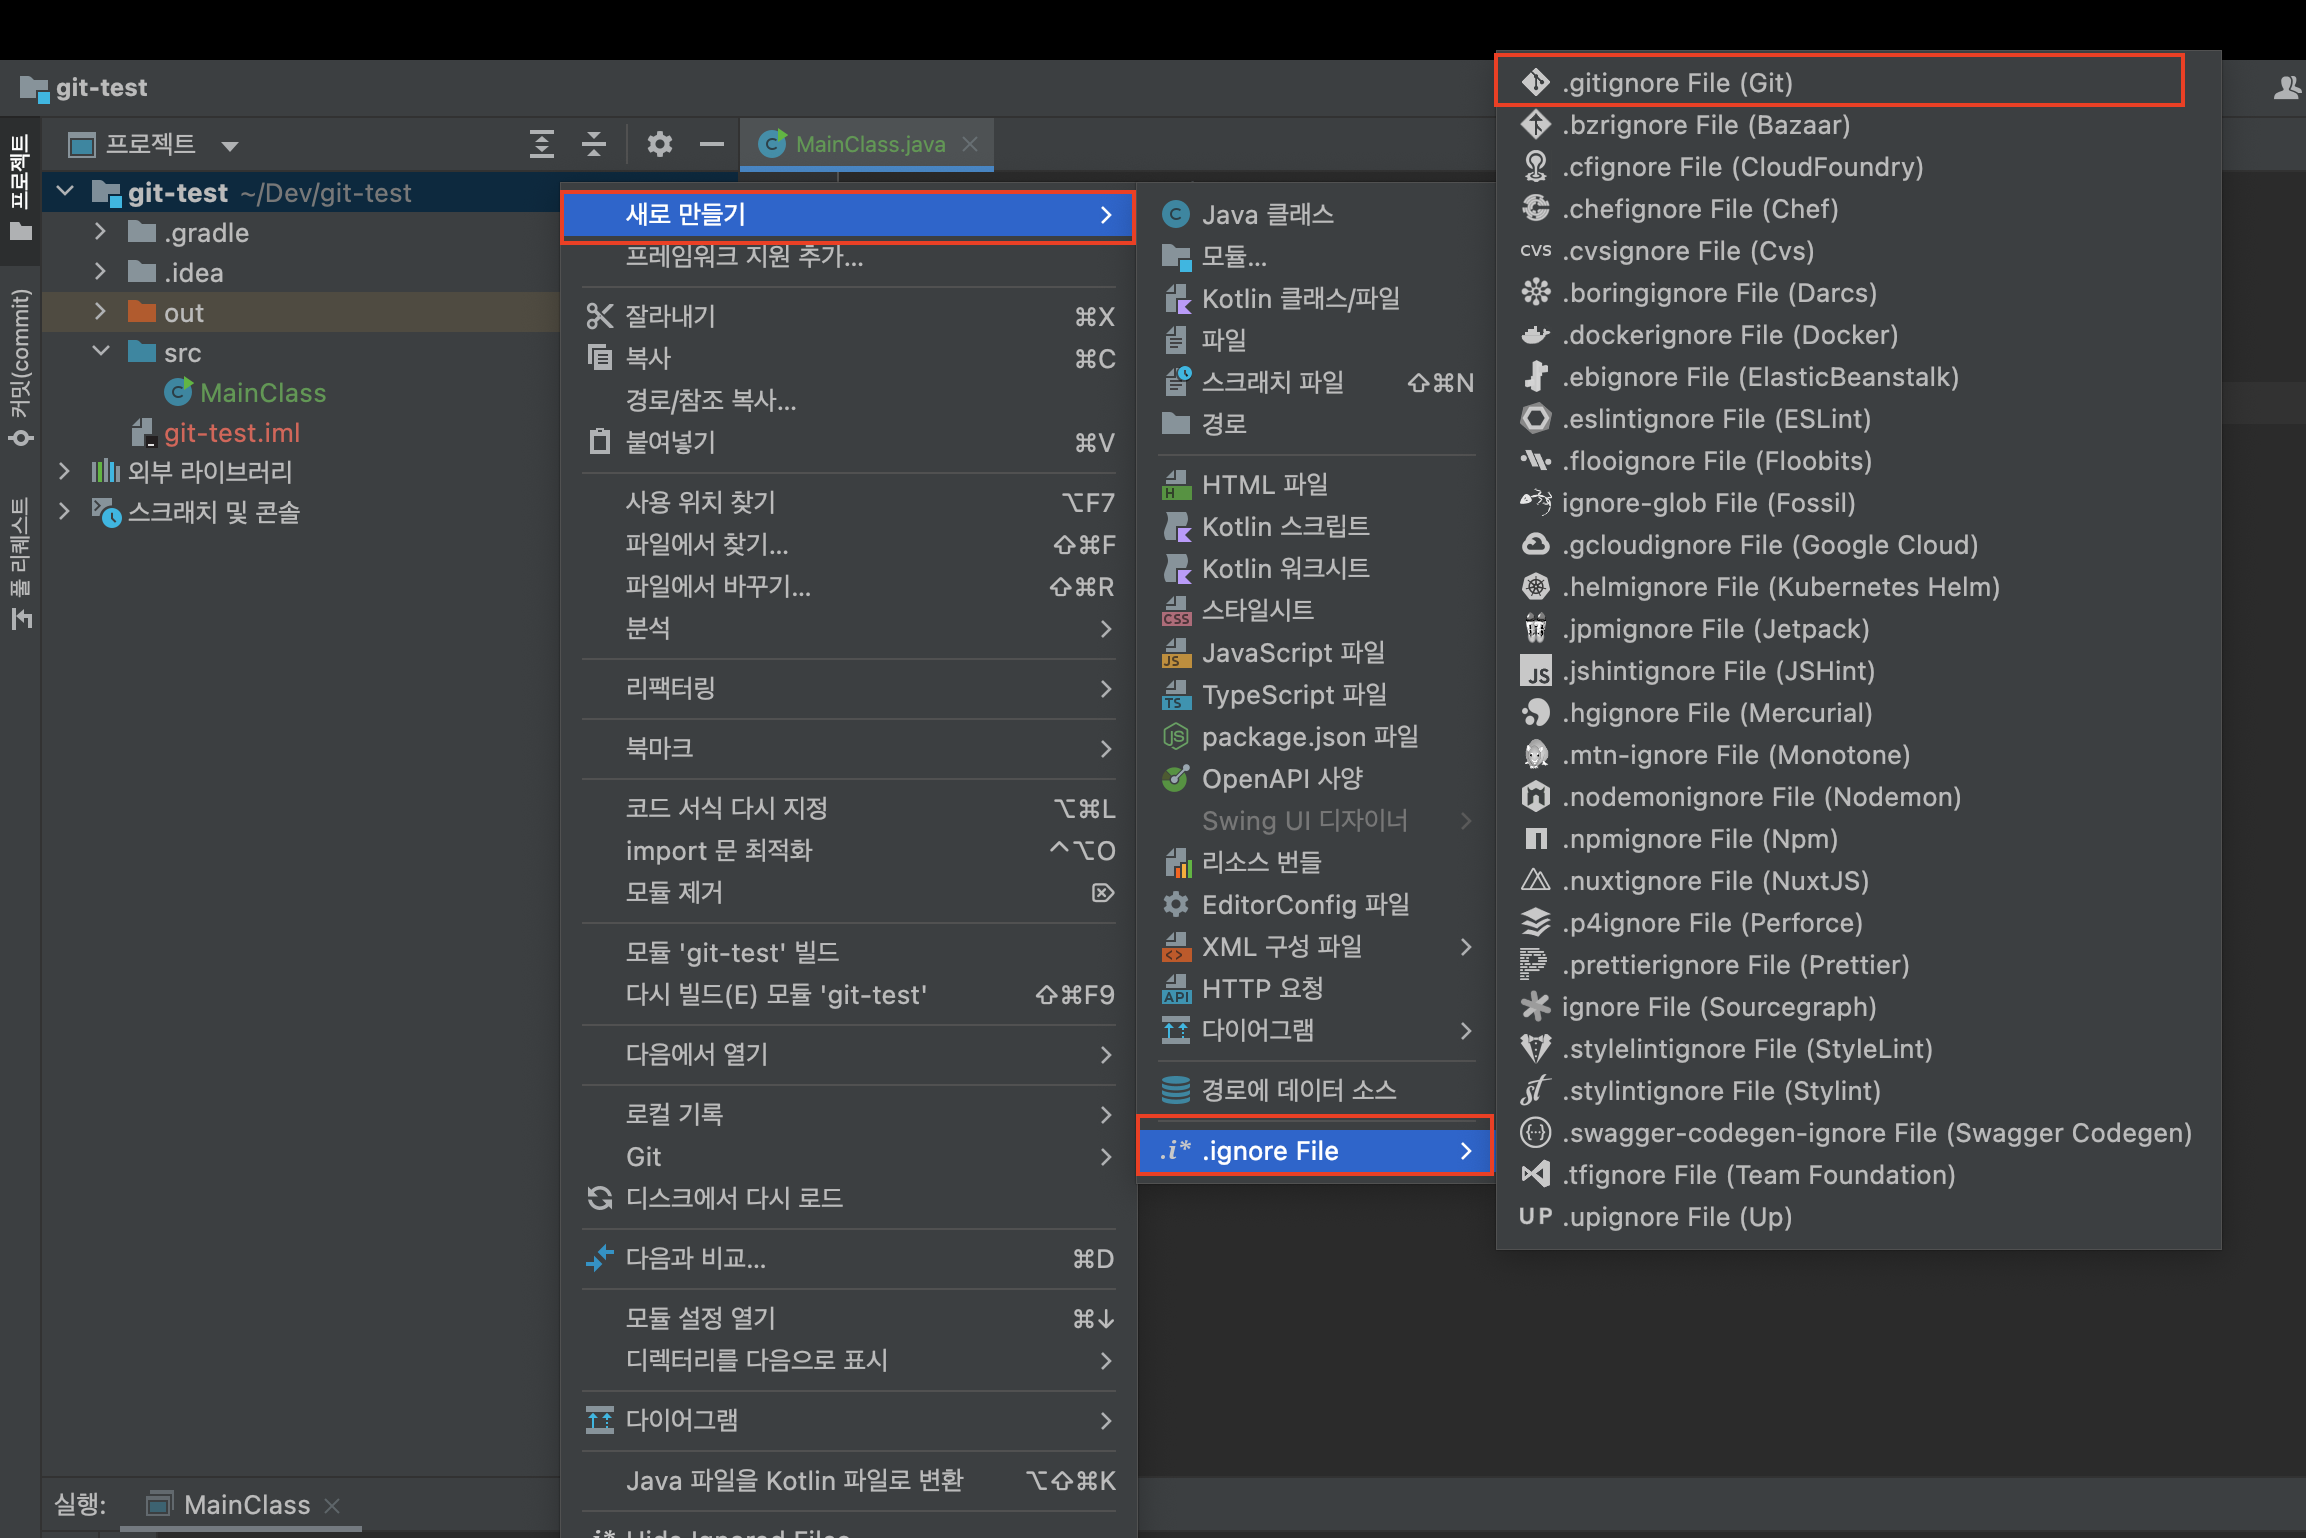
Task: Open the MainClass run tab at bottom
Action: [246, 1504]
